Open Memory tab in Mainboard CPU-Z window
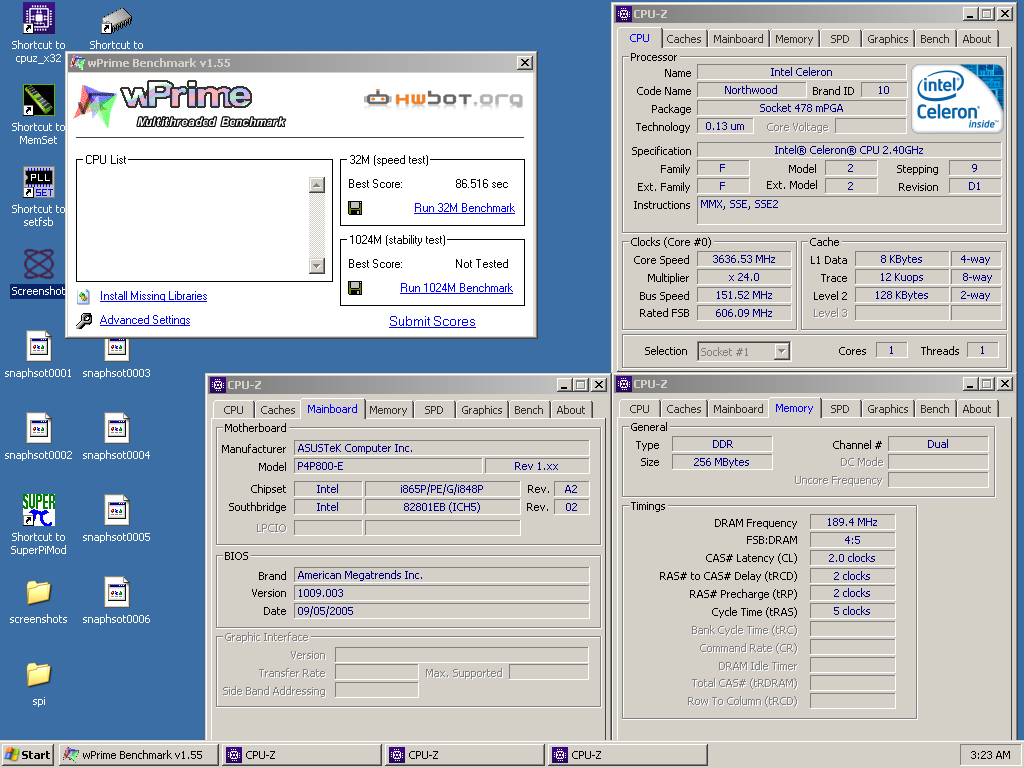 tap(388, 410)
